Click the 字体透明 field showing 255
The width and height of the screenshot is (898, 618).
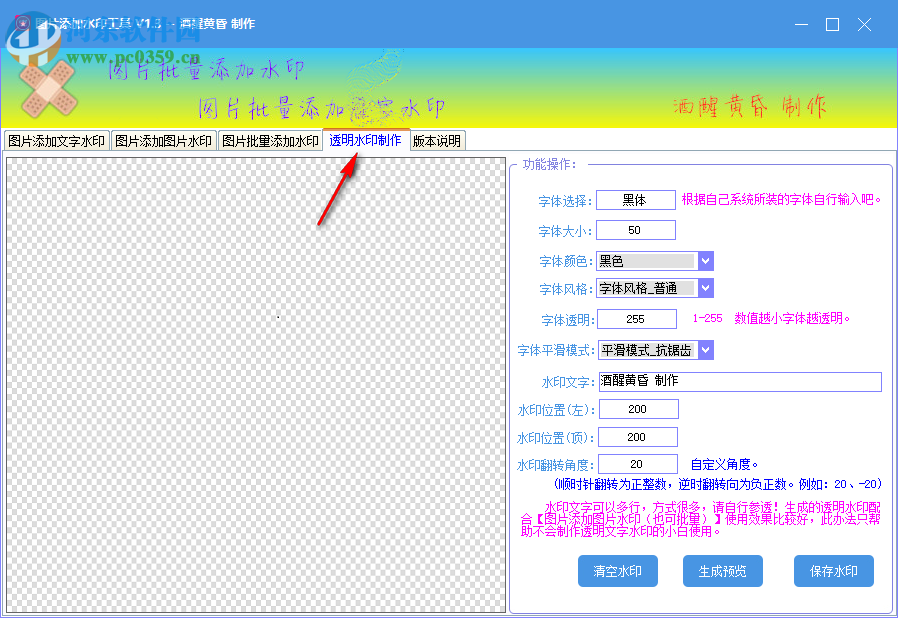click(637, 319)
